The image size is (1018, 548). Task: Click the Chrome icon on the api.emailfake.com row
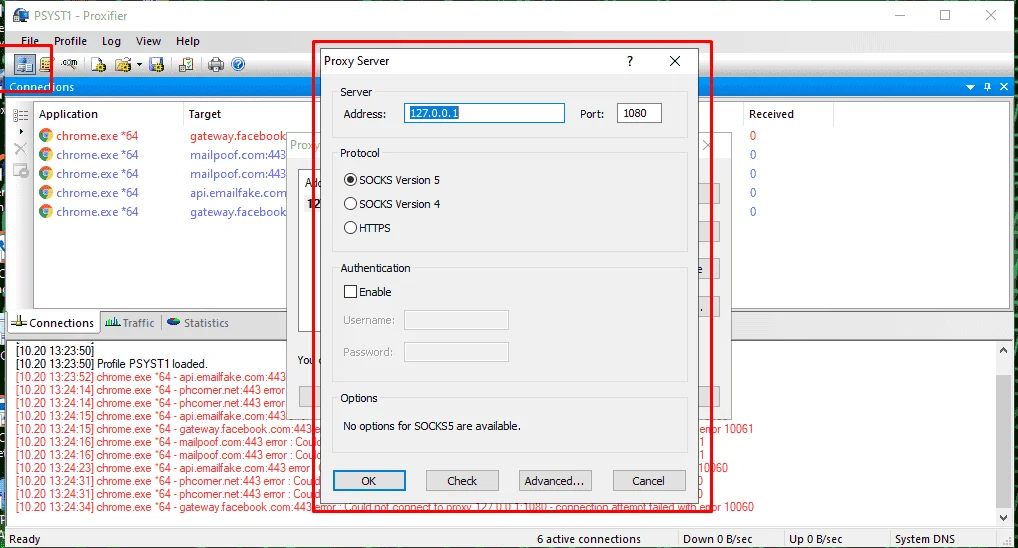coord(45,193)
